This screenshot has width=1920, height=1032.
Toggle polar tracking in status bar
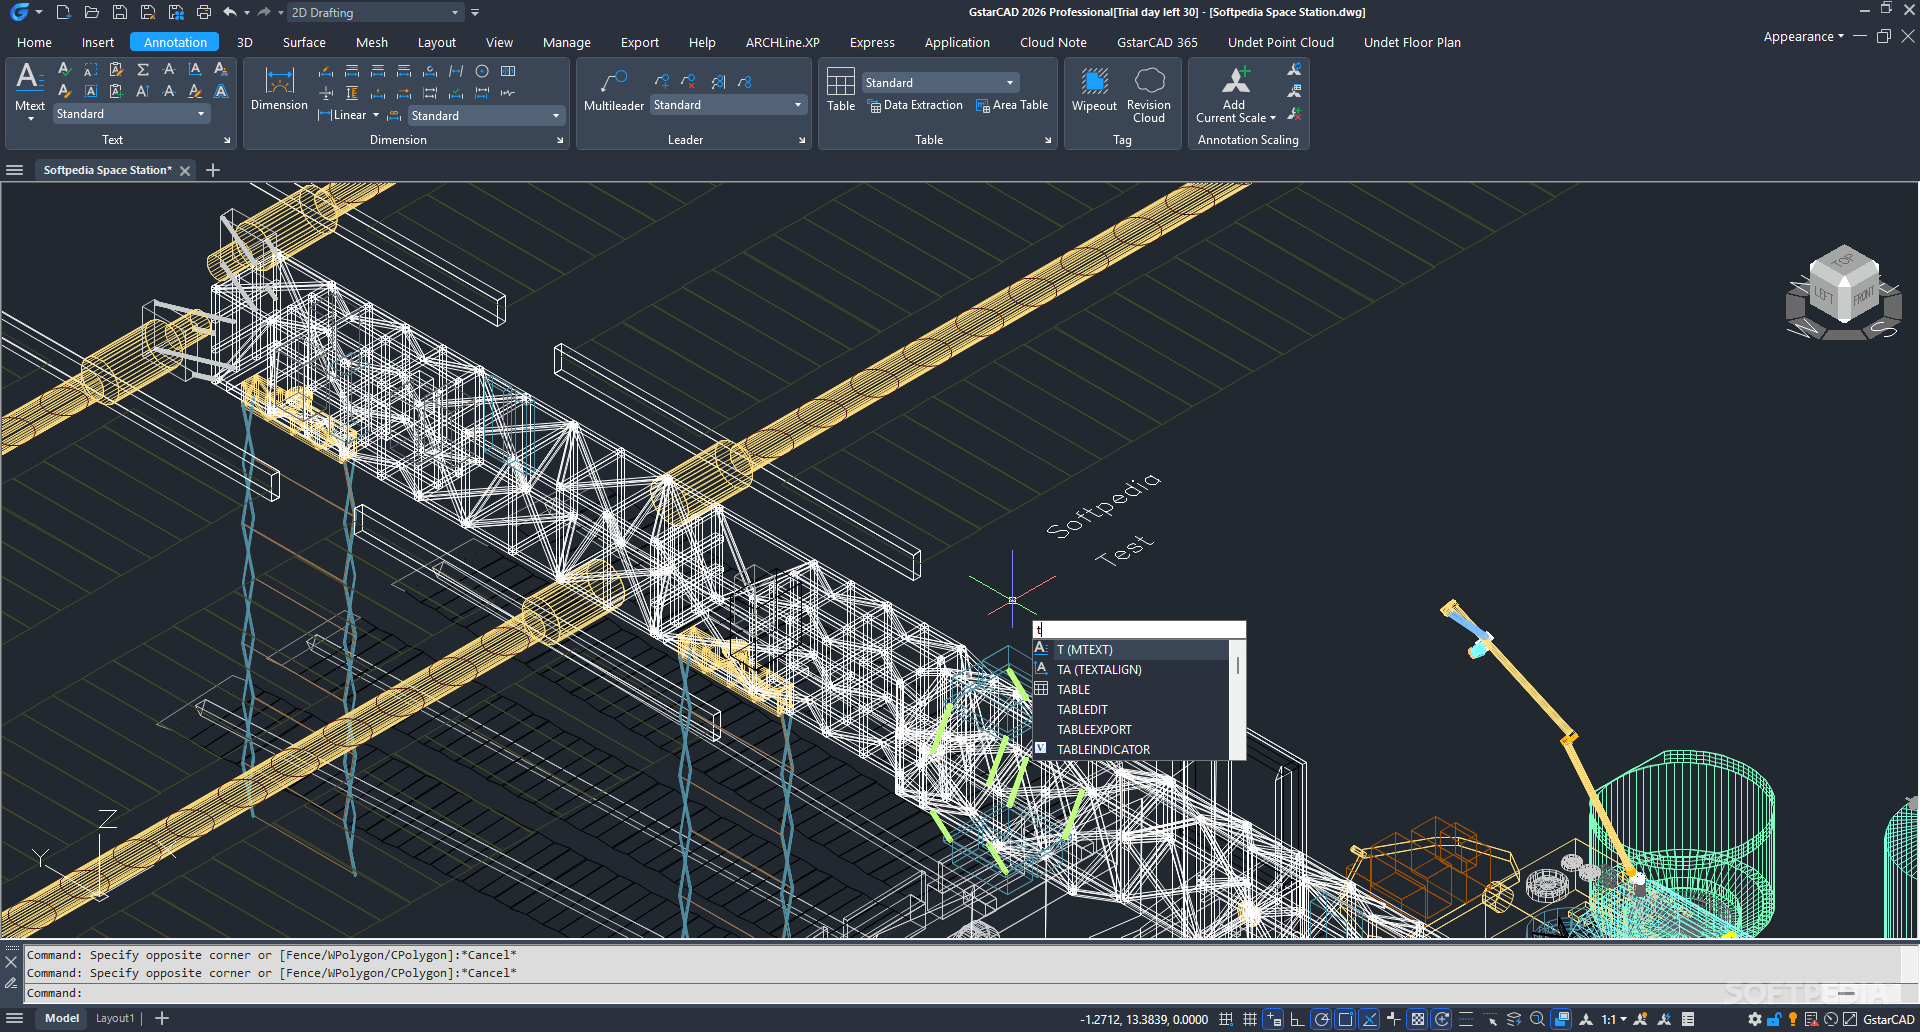coord(1321,1019)
